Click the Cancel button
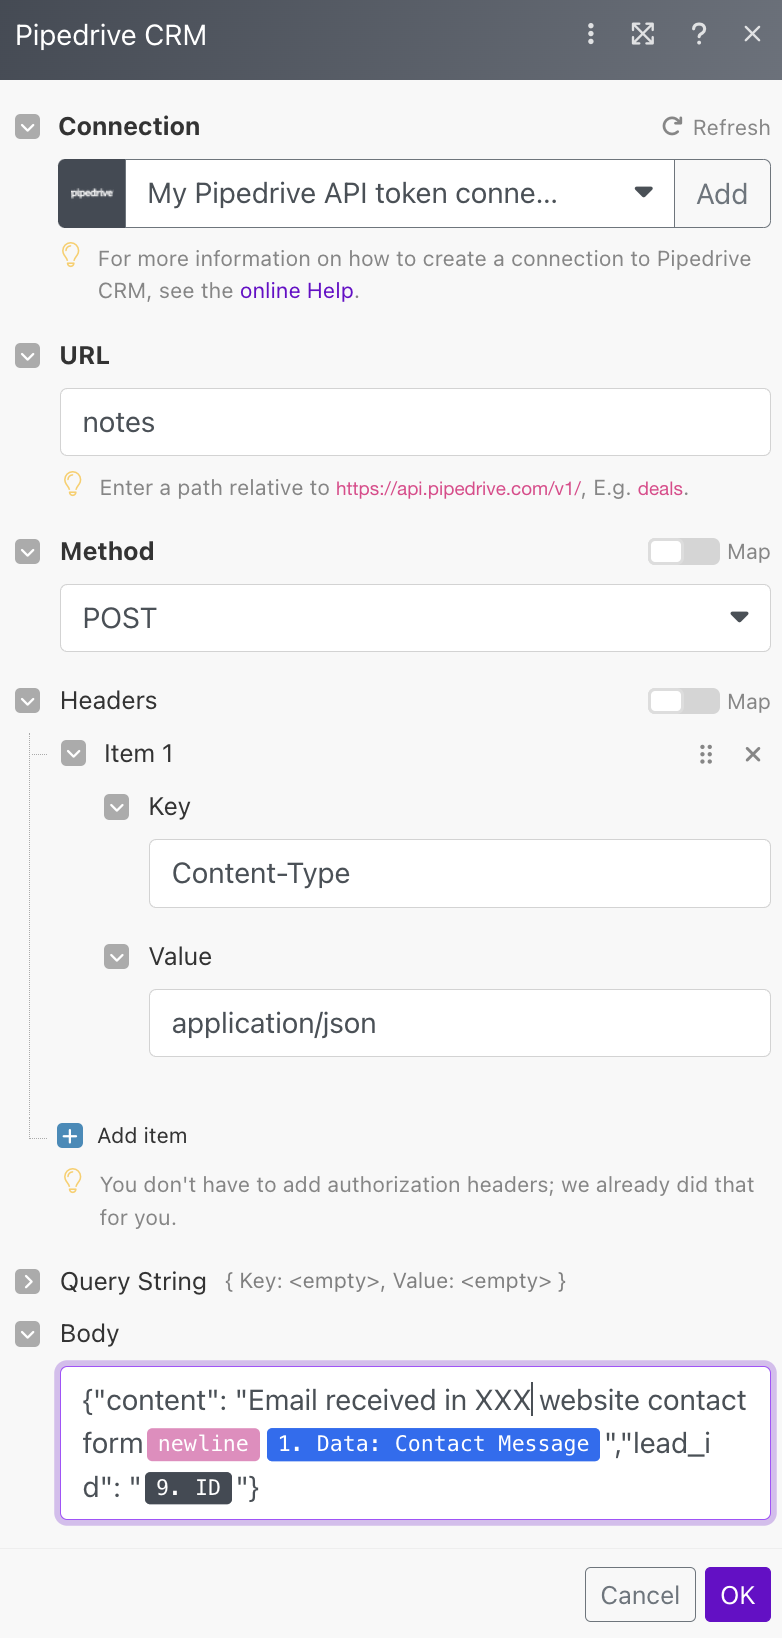Screen dimensions: 782x1638 point(640,1595)
